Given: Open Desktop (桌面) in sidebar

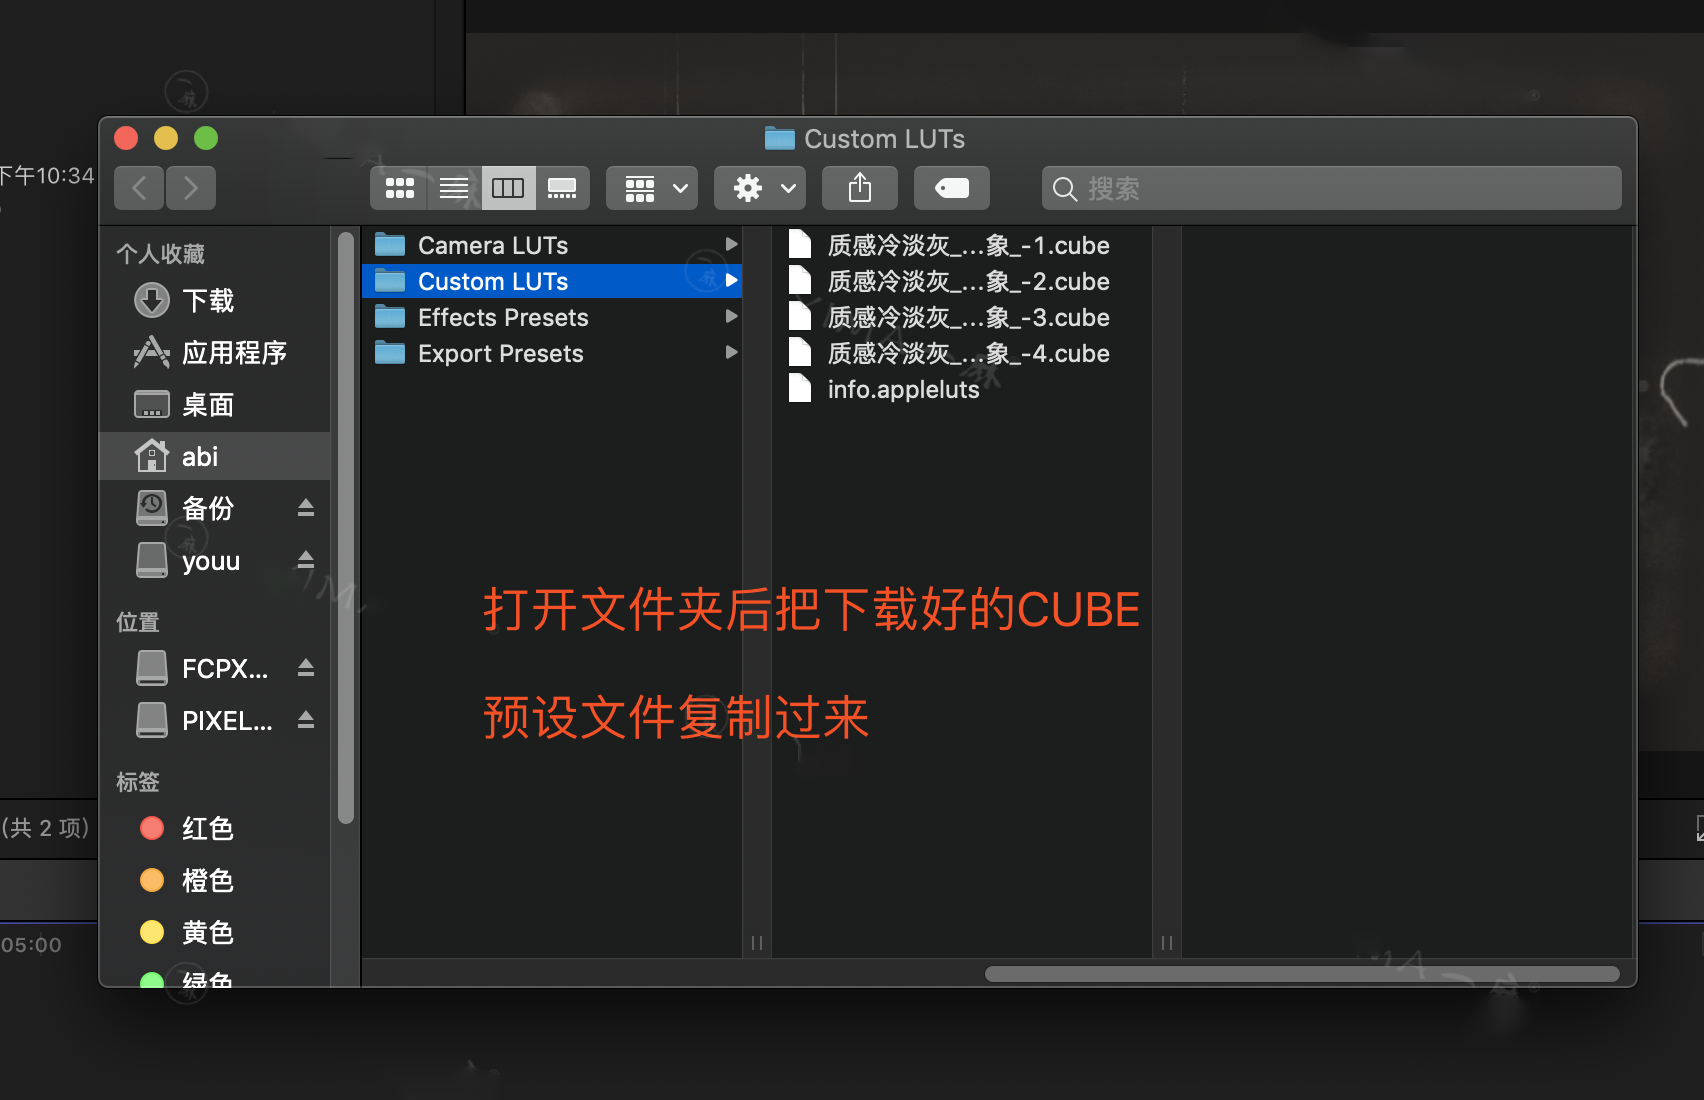Looking at the screenshot, I should 215,404.
